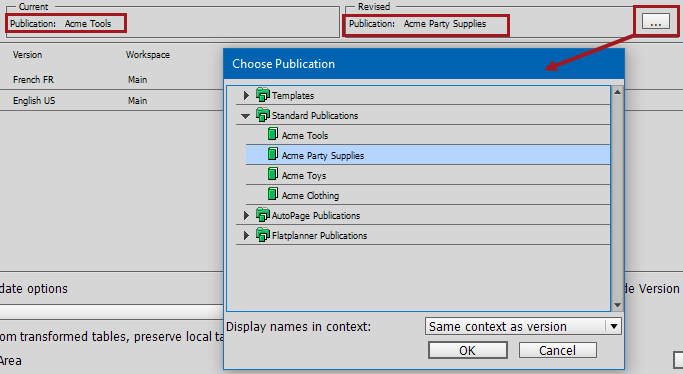Expand the AutoPage Publications node
This screenshot has width=683, height=374.
[246, 215]
